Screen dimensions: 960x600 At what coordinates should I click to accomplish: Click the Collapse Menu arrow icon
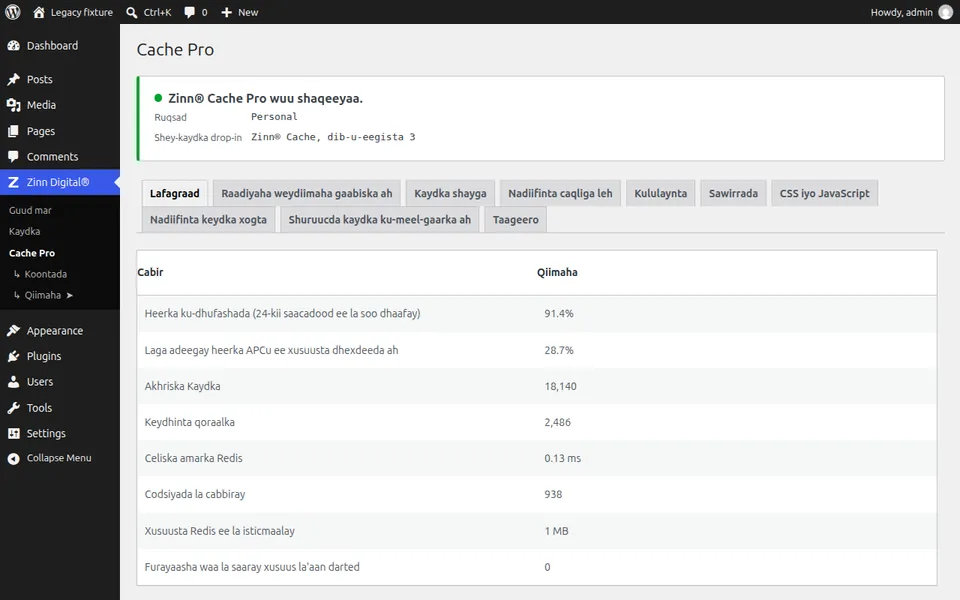[x=13, y=459]
